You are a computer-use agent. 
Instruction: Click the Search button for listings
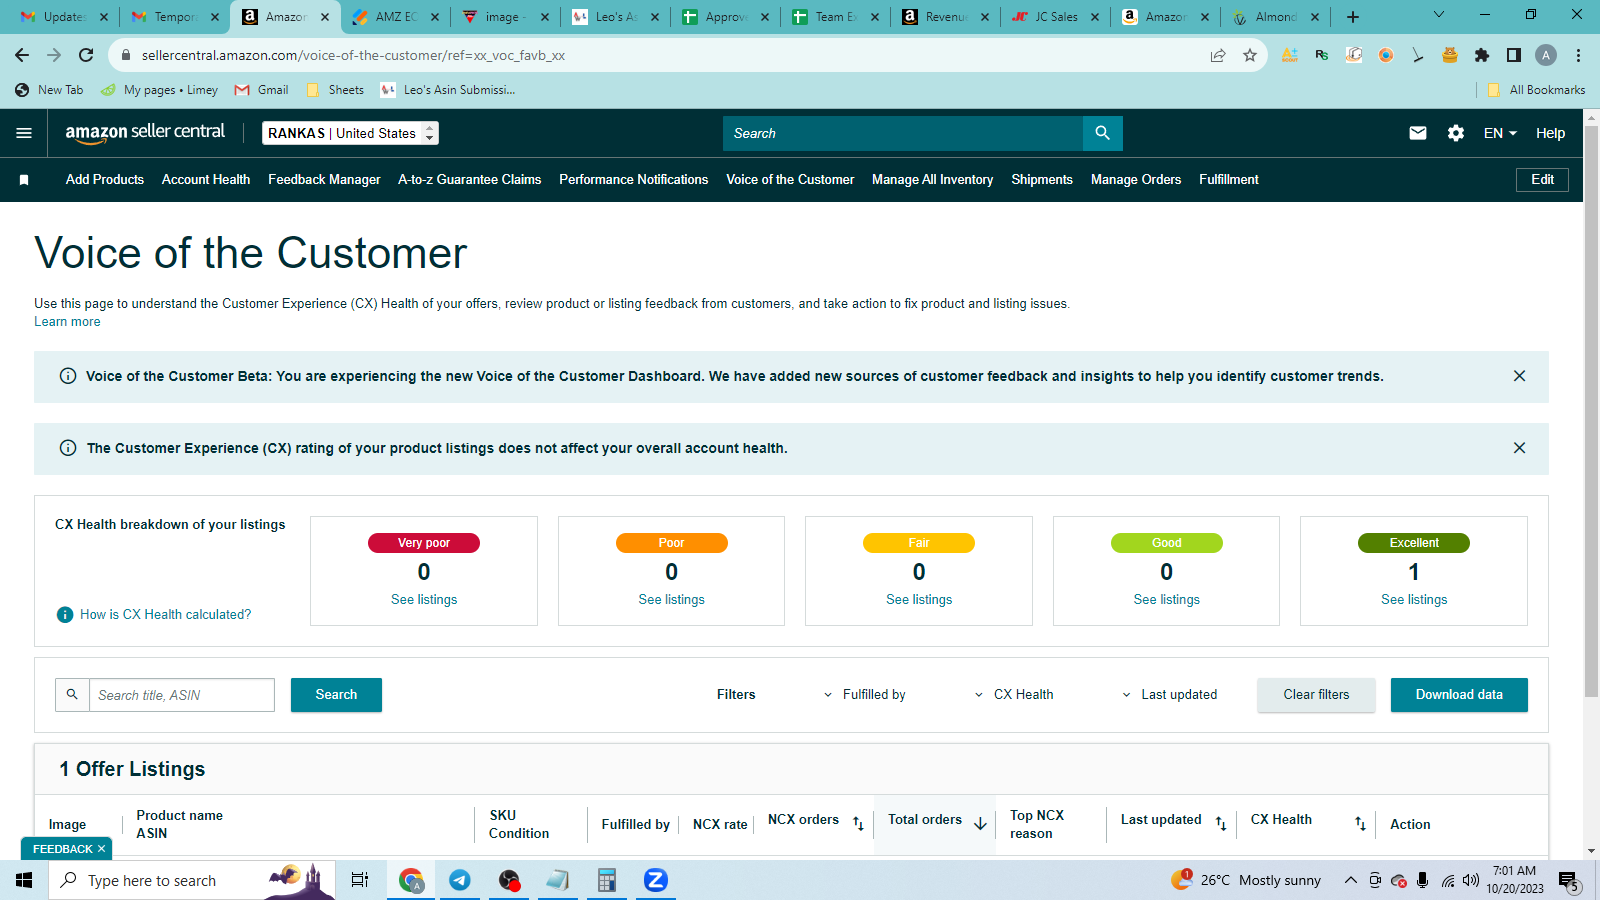tap(336, 695)
